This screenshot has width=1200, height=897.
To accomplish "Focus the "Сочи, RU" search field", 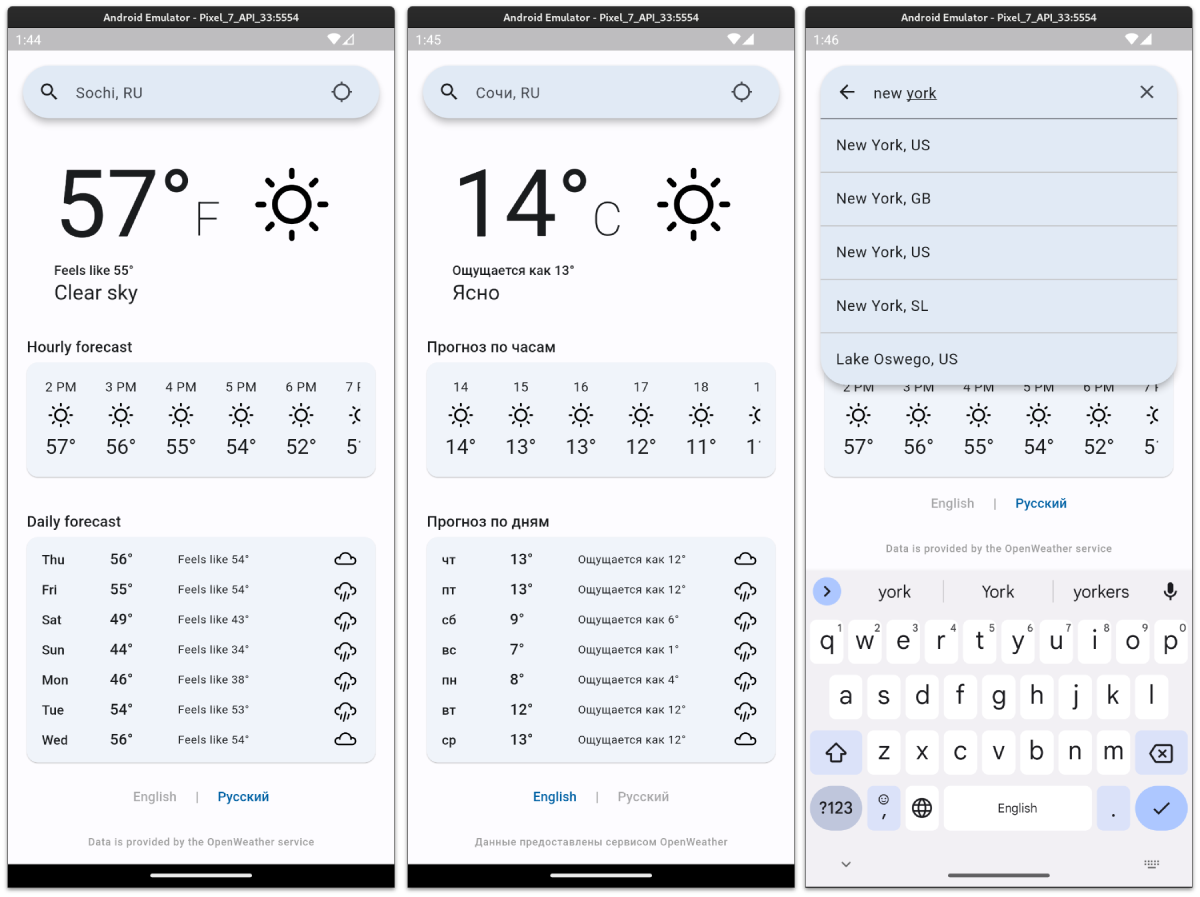I will click(x=601, y=92).
